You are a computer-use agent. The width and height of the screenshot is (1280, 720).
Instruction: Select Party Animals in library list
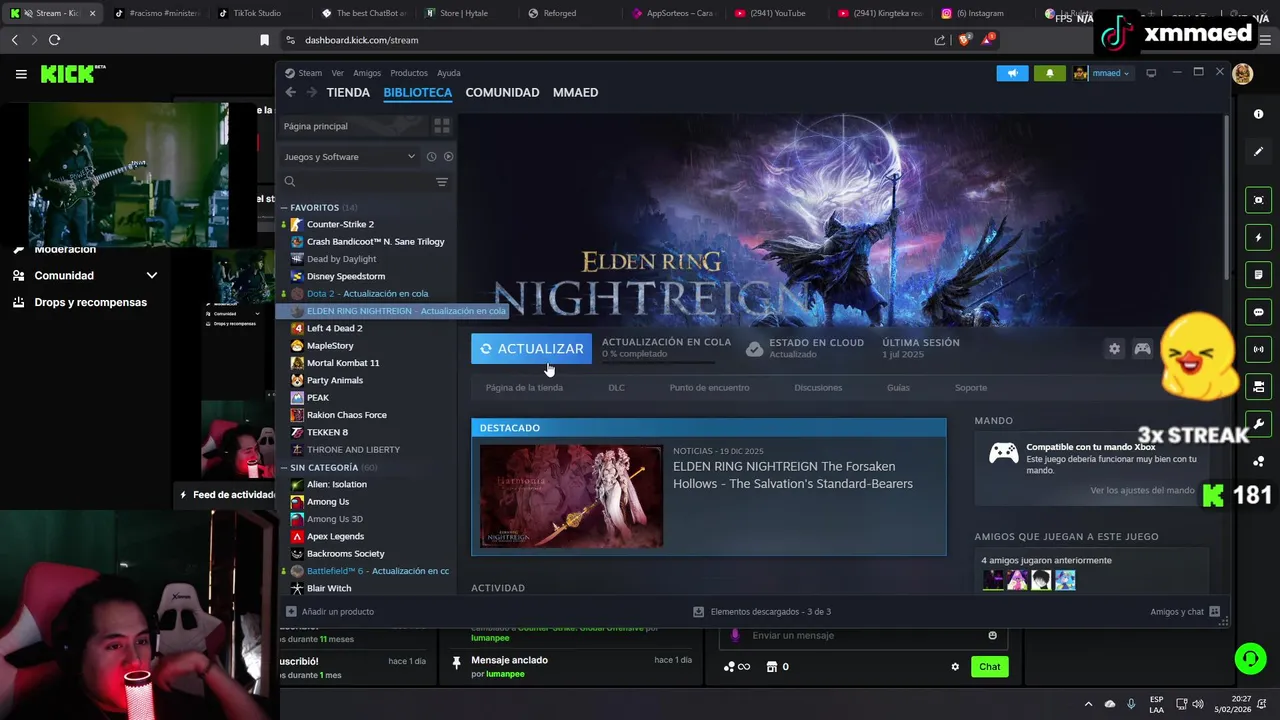[x=334, y=380]
